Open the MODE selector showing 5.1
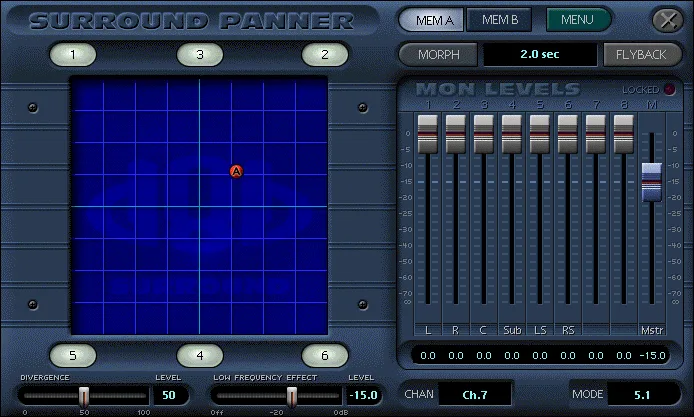 click(x=642, y=394)
